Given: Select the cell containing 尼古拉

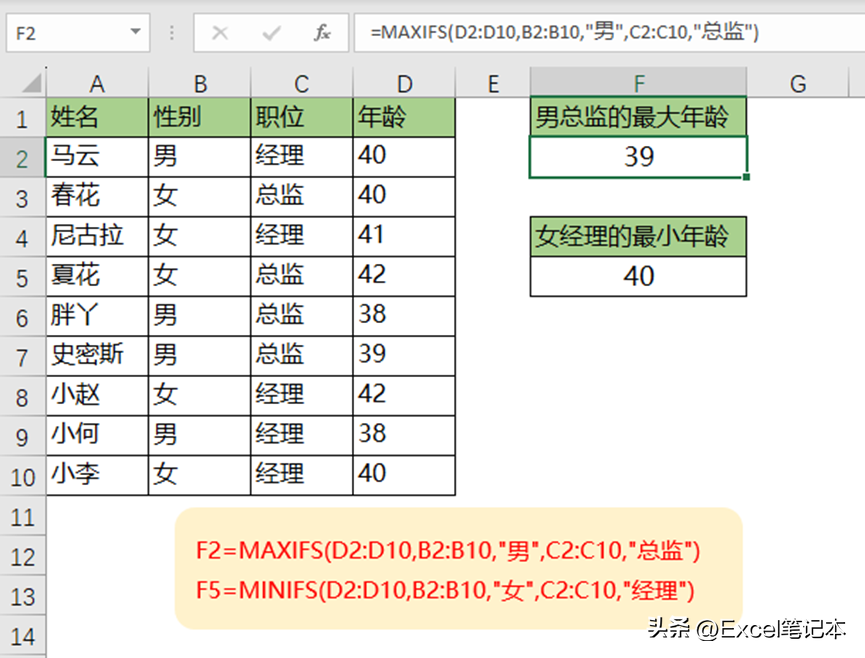Looking at the screenshot, I should pos(97,237).
